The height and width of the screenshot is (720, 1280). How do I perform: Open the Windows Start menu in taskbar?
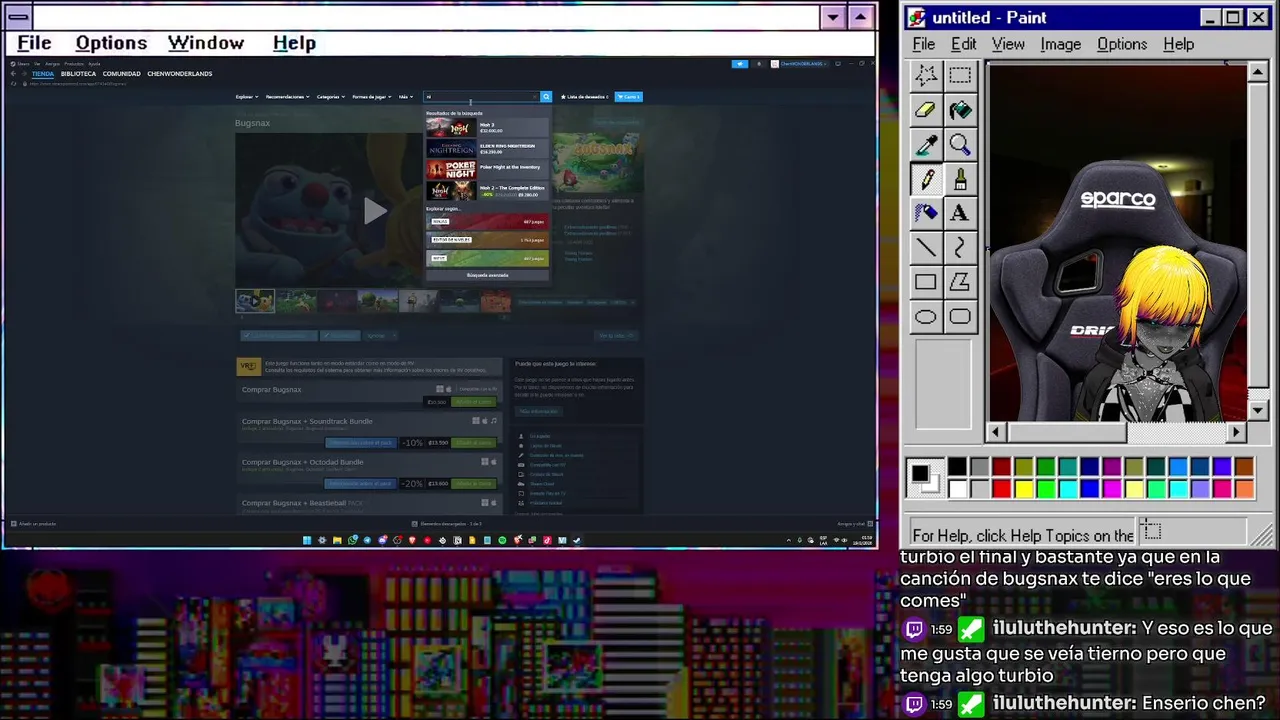point(307,540)
